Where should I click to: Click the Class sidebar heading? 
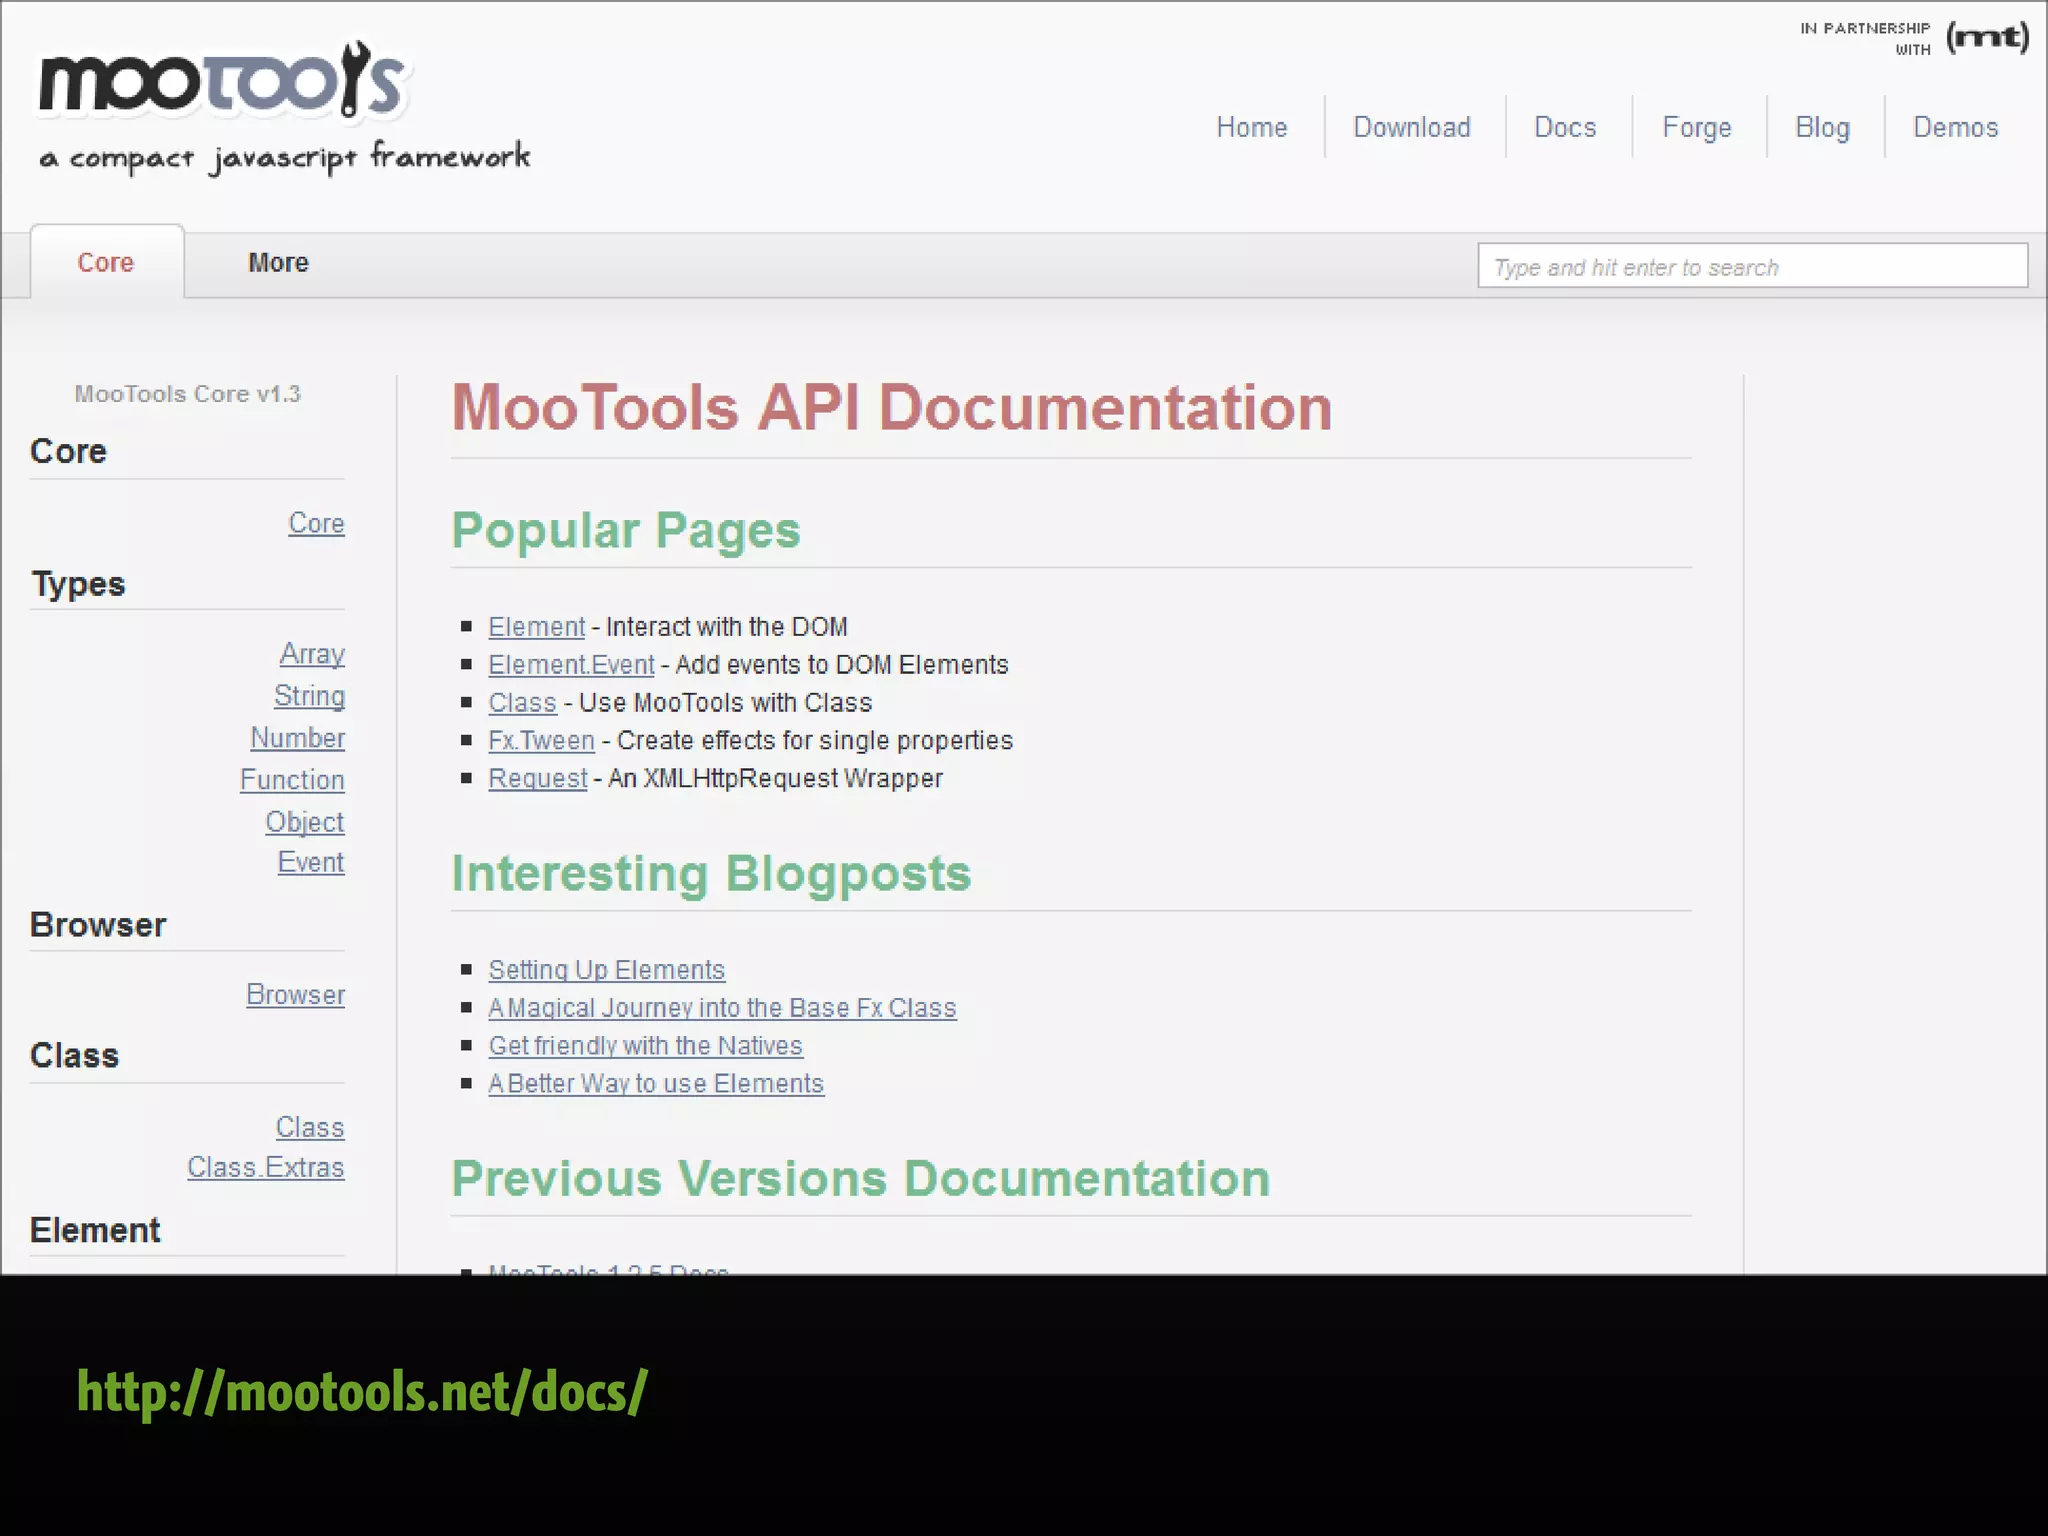pyautogui.click(x=74, y=1056)
